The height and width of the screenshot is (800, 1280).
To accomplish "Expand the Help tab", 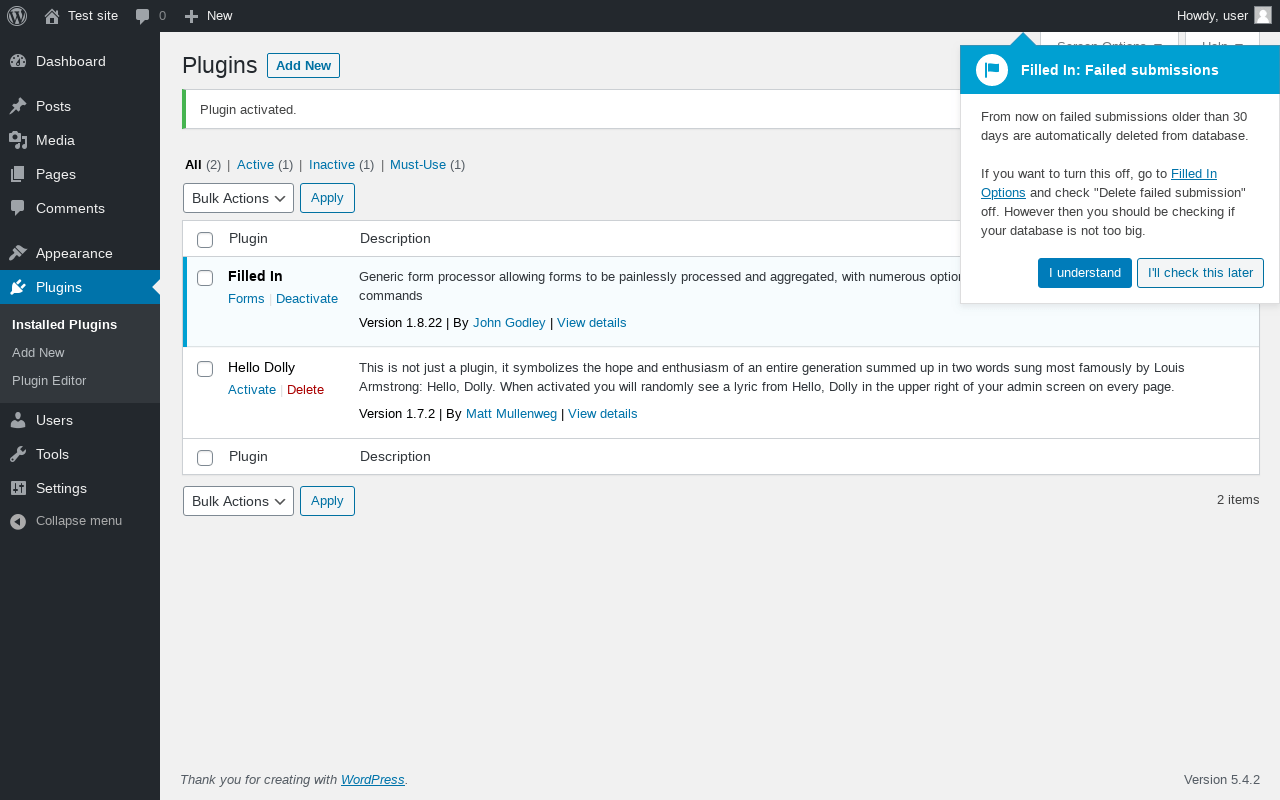I will click(1222, 39).
